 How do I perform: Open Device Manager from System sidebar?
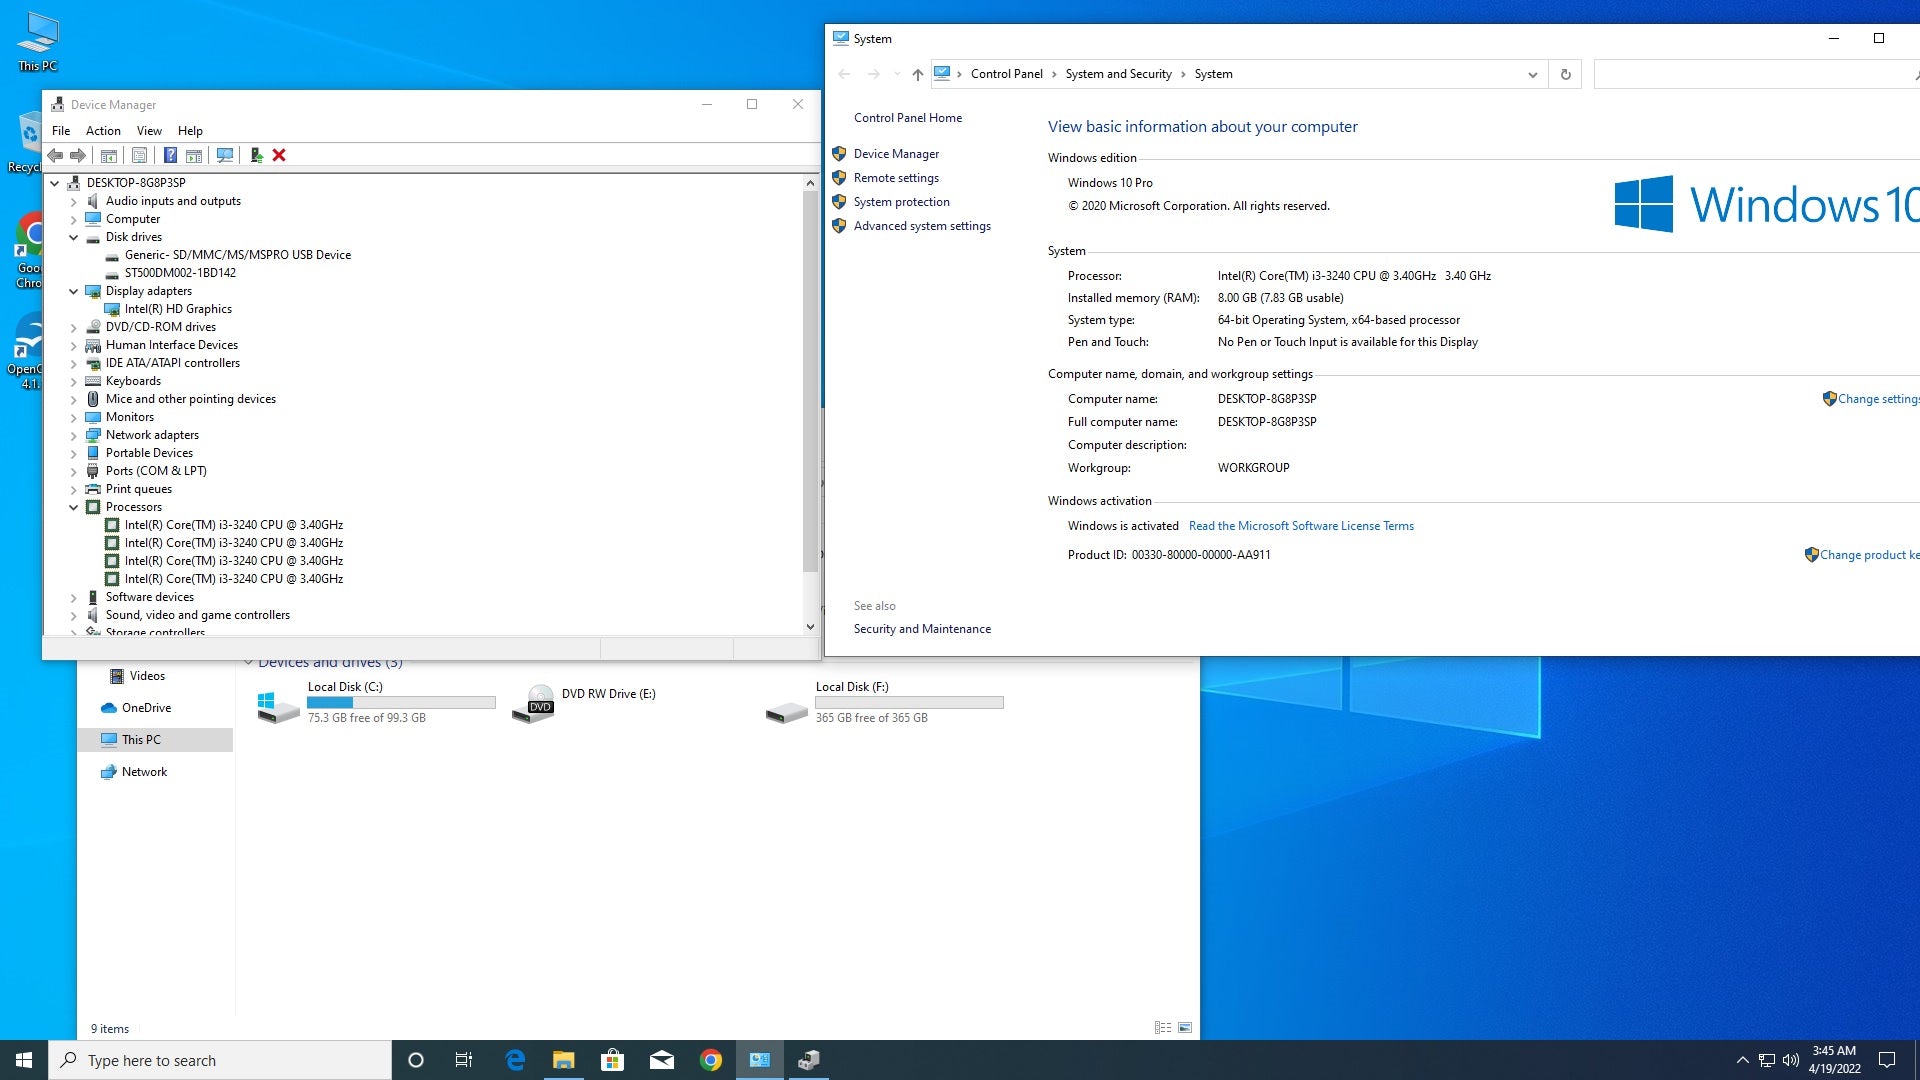pos(896,153)
